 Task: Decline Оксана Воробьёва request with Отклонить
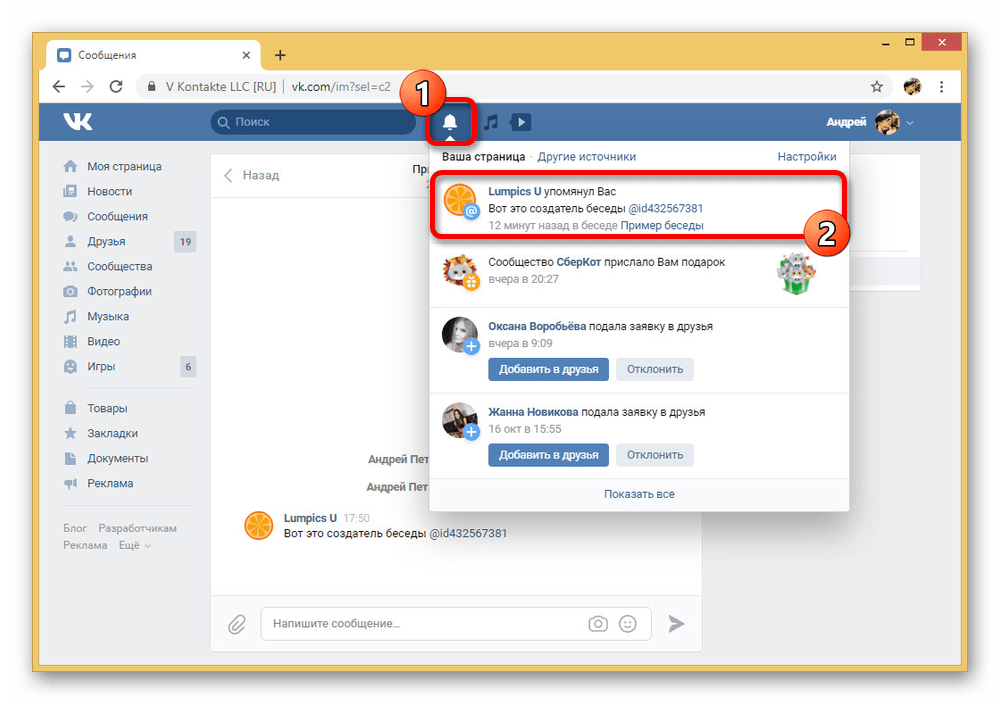coord(655,369)
